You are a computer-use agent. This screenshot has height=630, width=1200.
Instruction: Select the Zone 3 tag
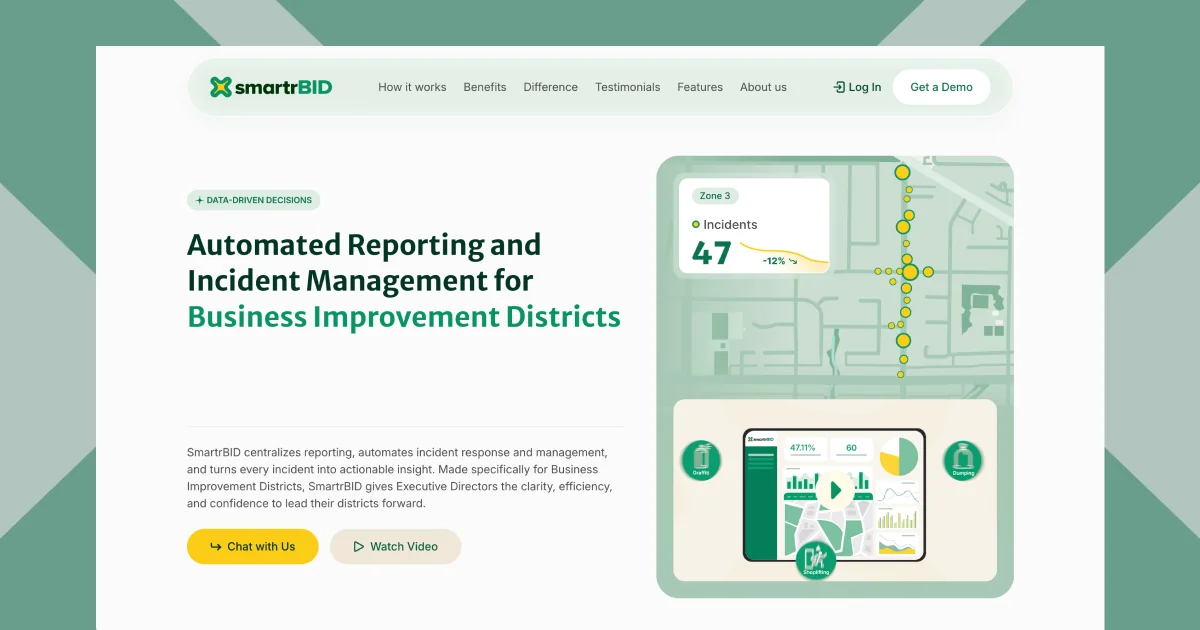[x=714, y=196]
